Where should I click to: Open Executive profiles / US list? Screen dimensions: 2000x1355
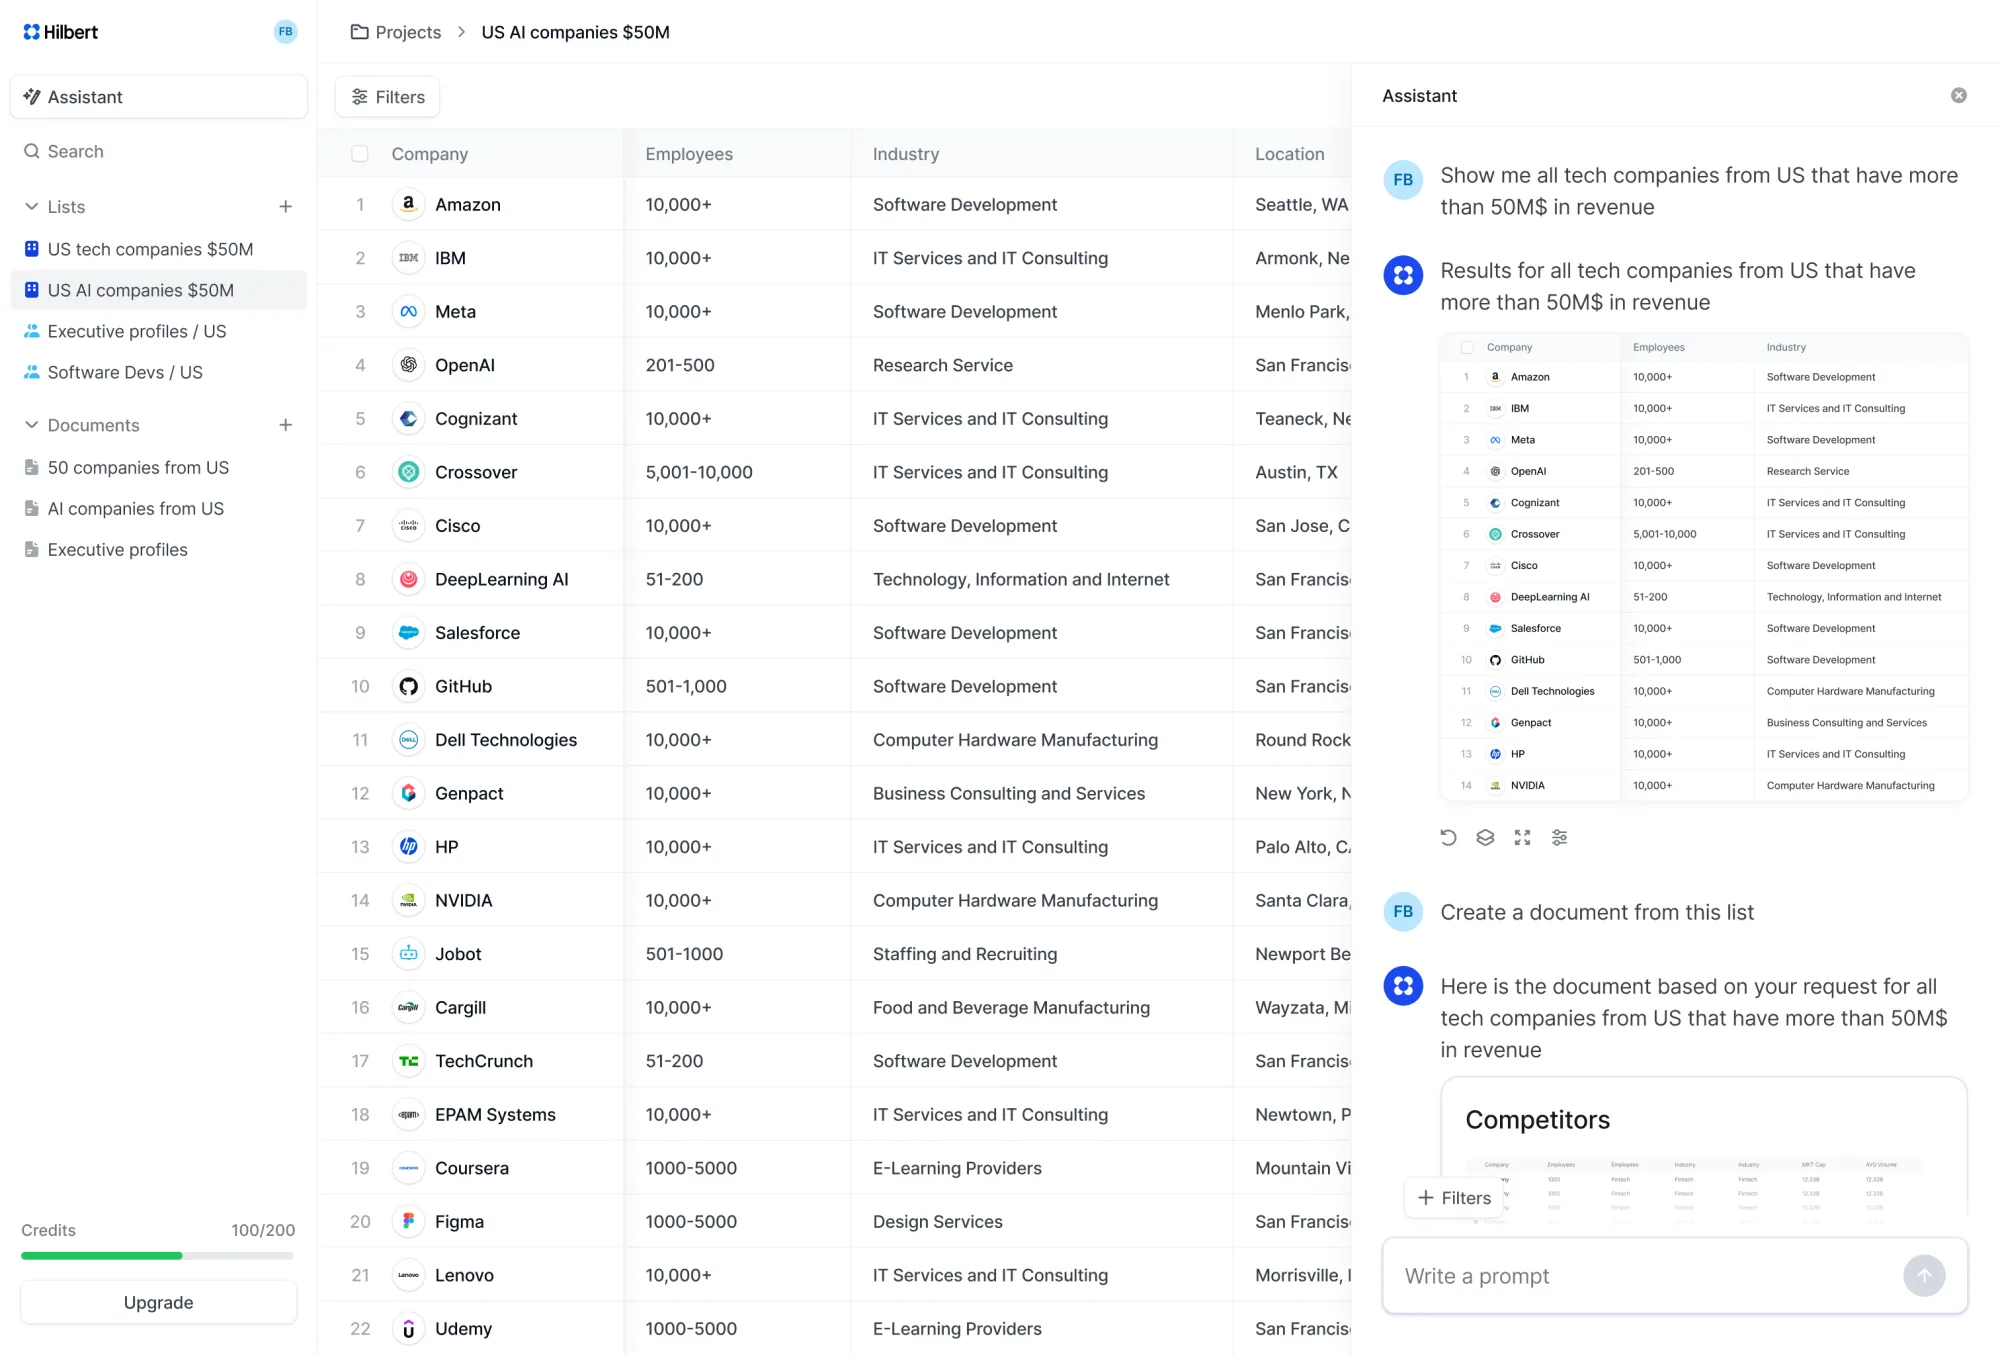point(159,331)
